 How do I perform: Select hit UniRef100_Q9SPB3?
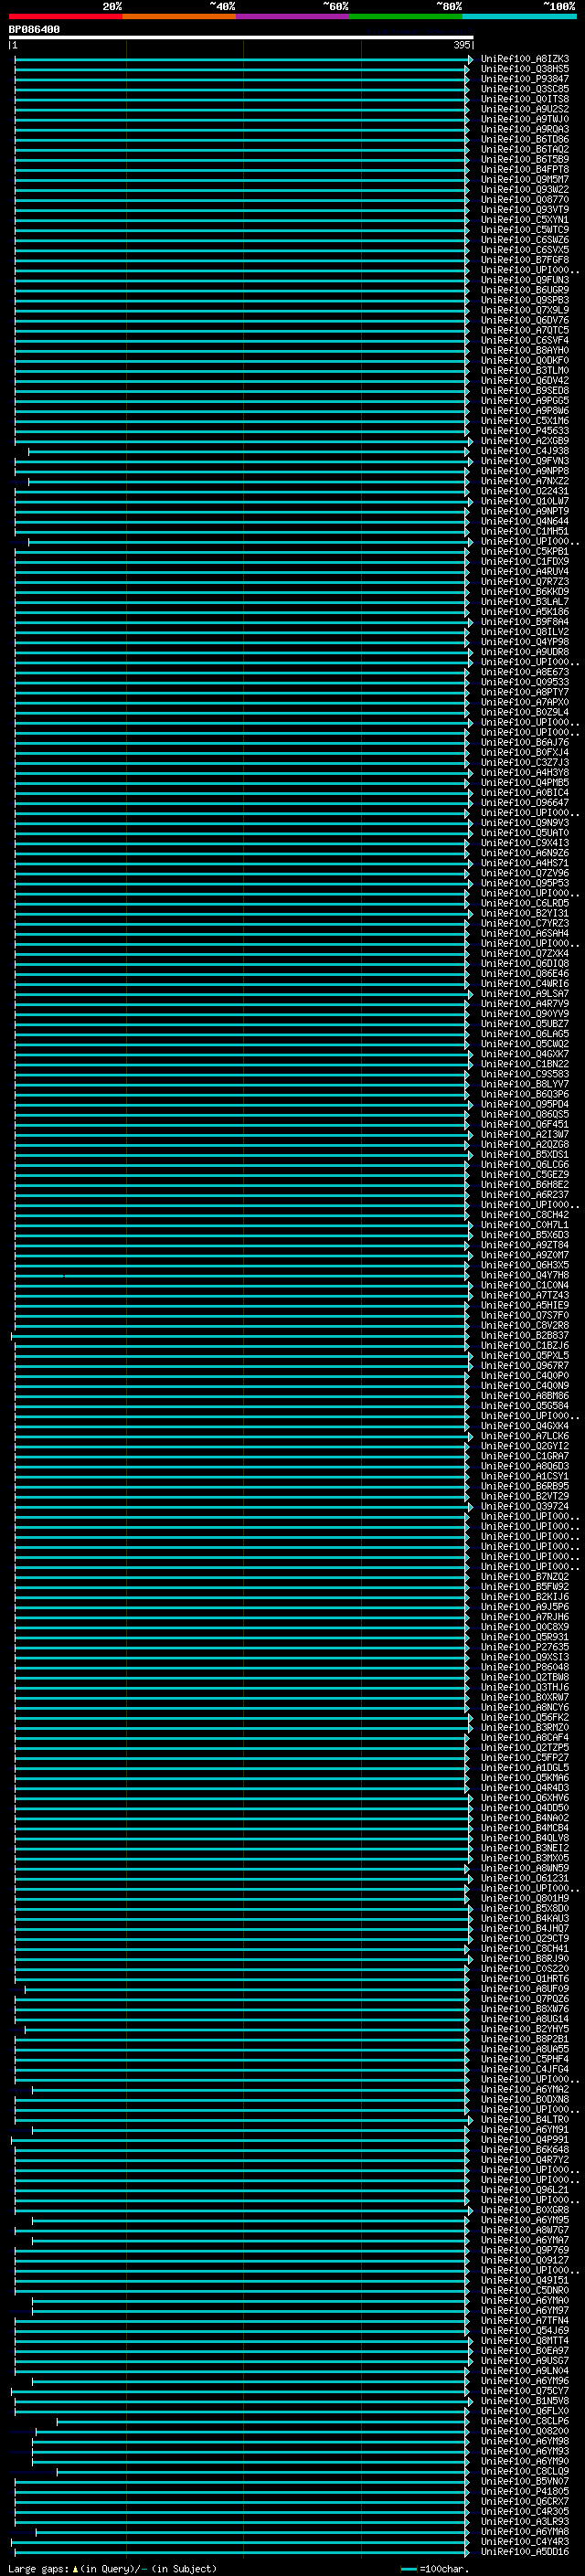click(525, 300)
